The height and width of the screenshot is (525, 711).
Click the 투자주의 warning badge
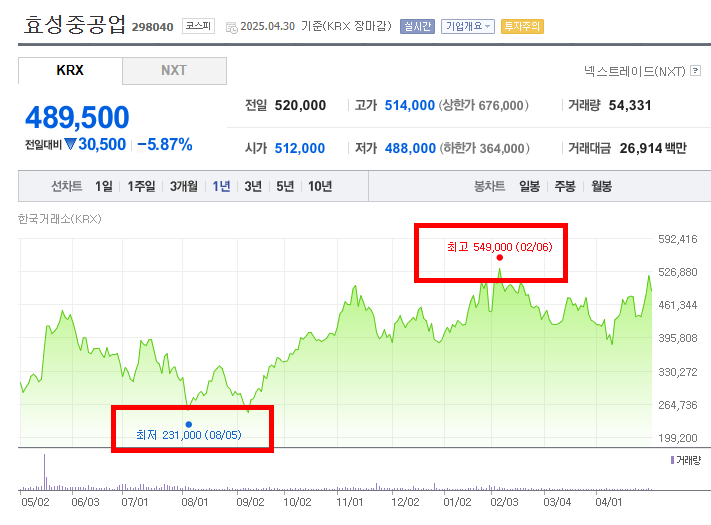tap(522, 26)
